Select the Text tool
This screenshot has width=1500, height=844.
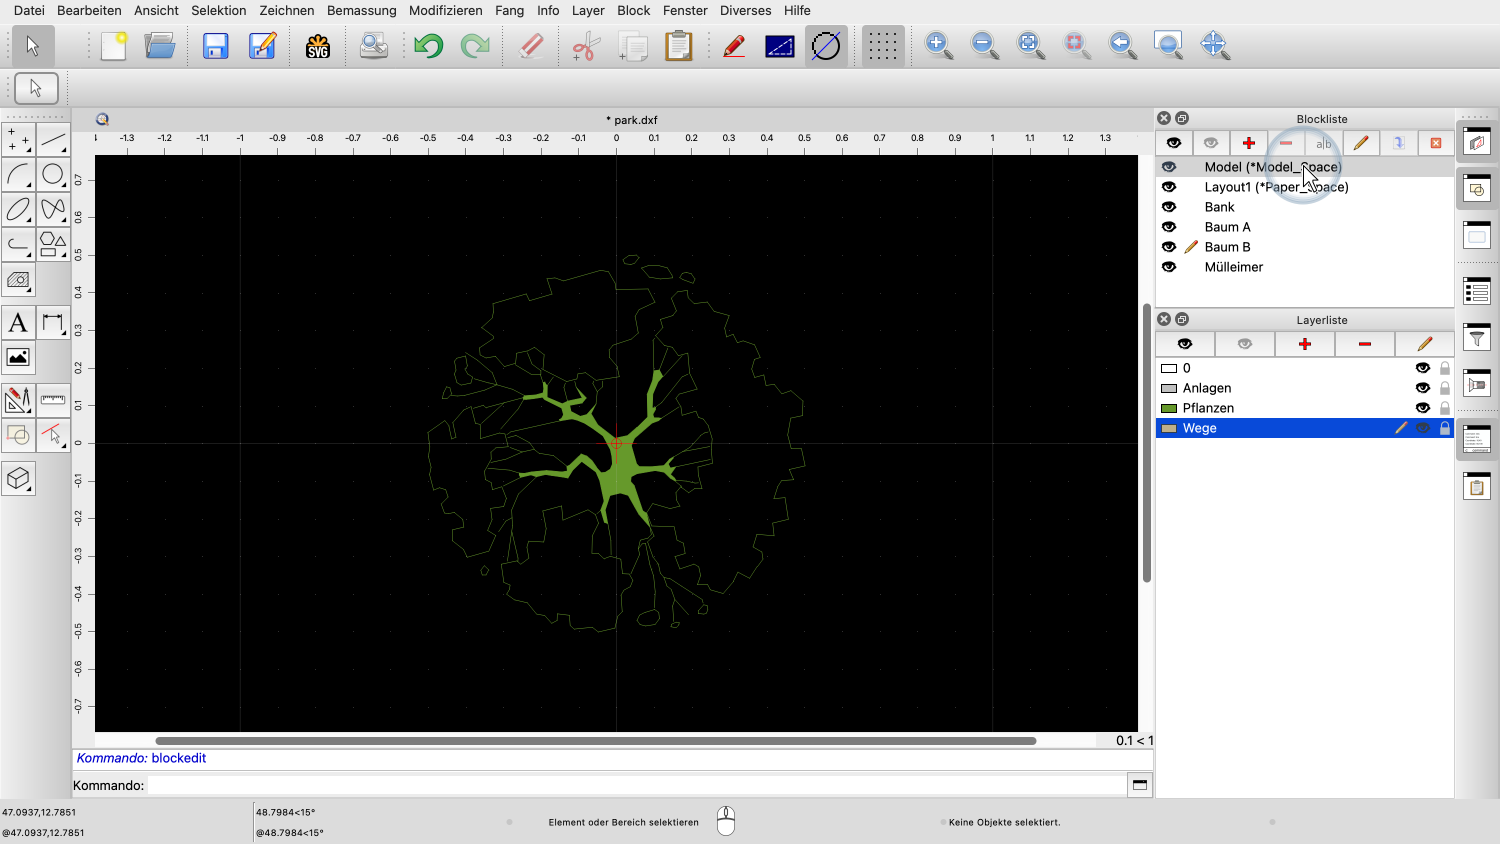coord(18,323)
